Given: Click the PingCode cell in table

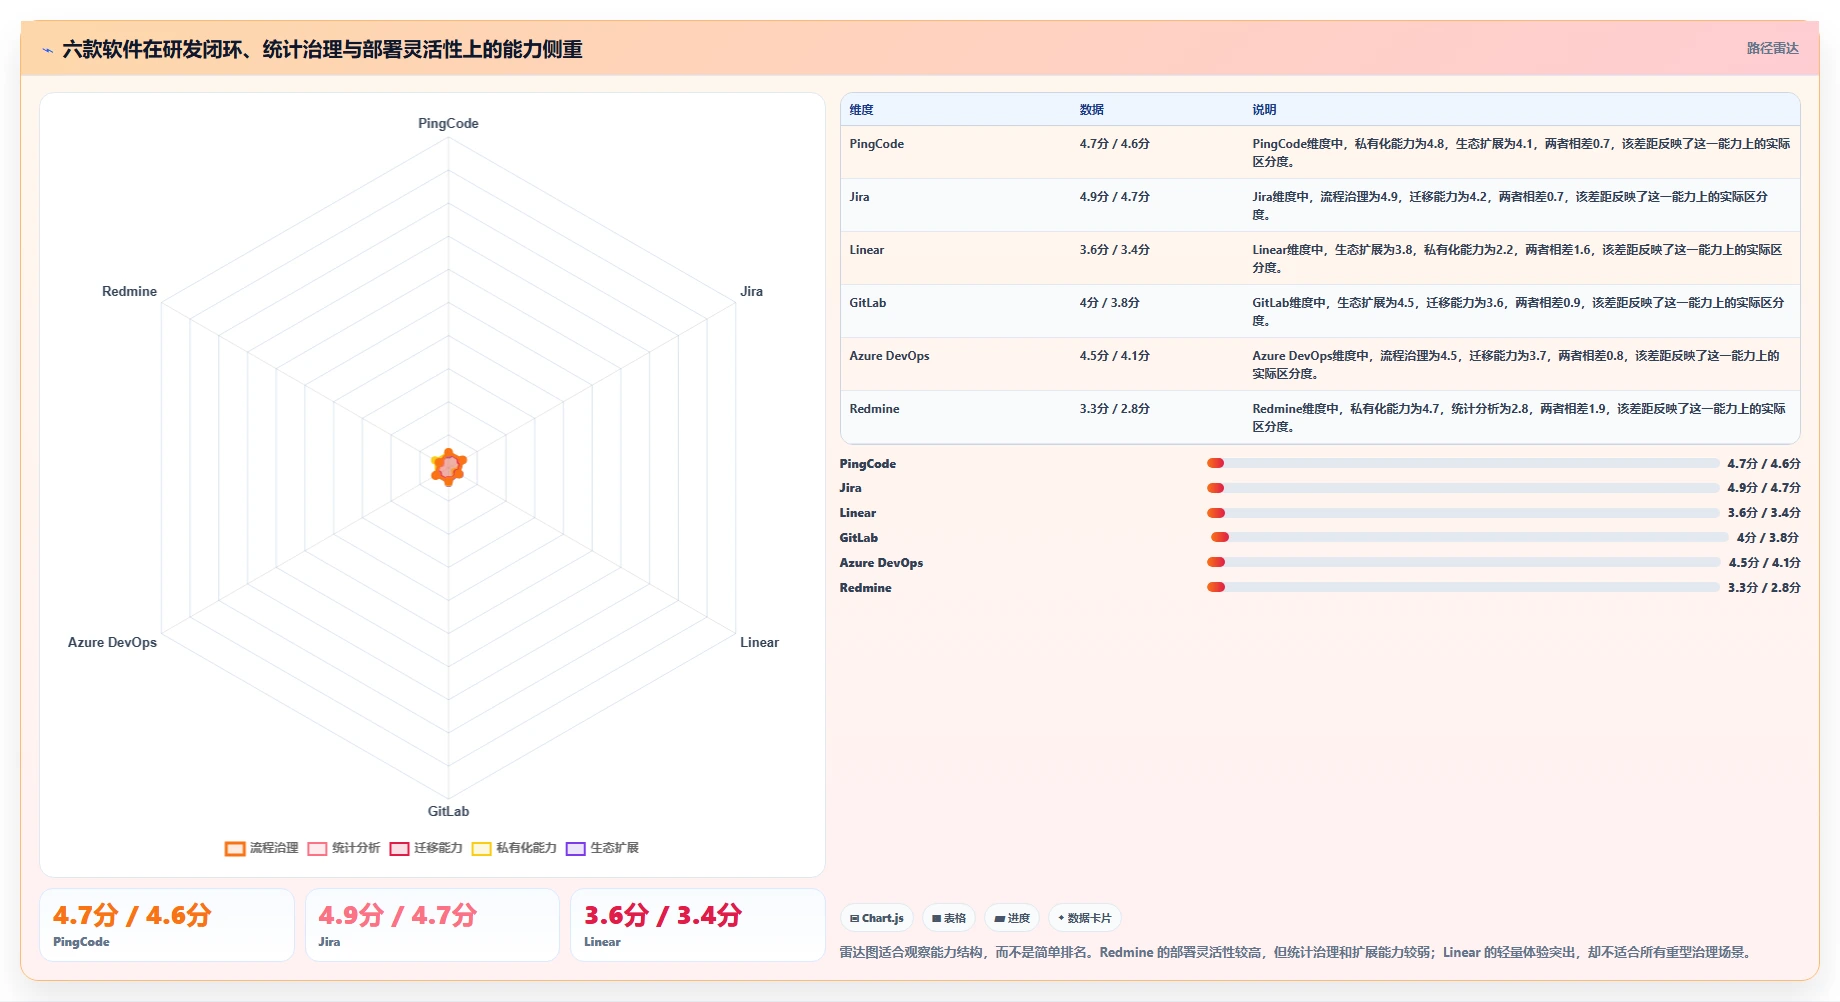Looking at the screenshot, I should point(876,144).
